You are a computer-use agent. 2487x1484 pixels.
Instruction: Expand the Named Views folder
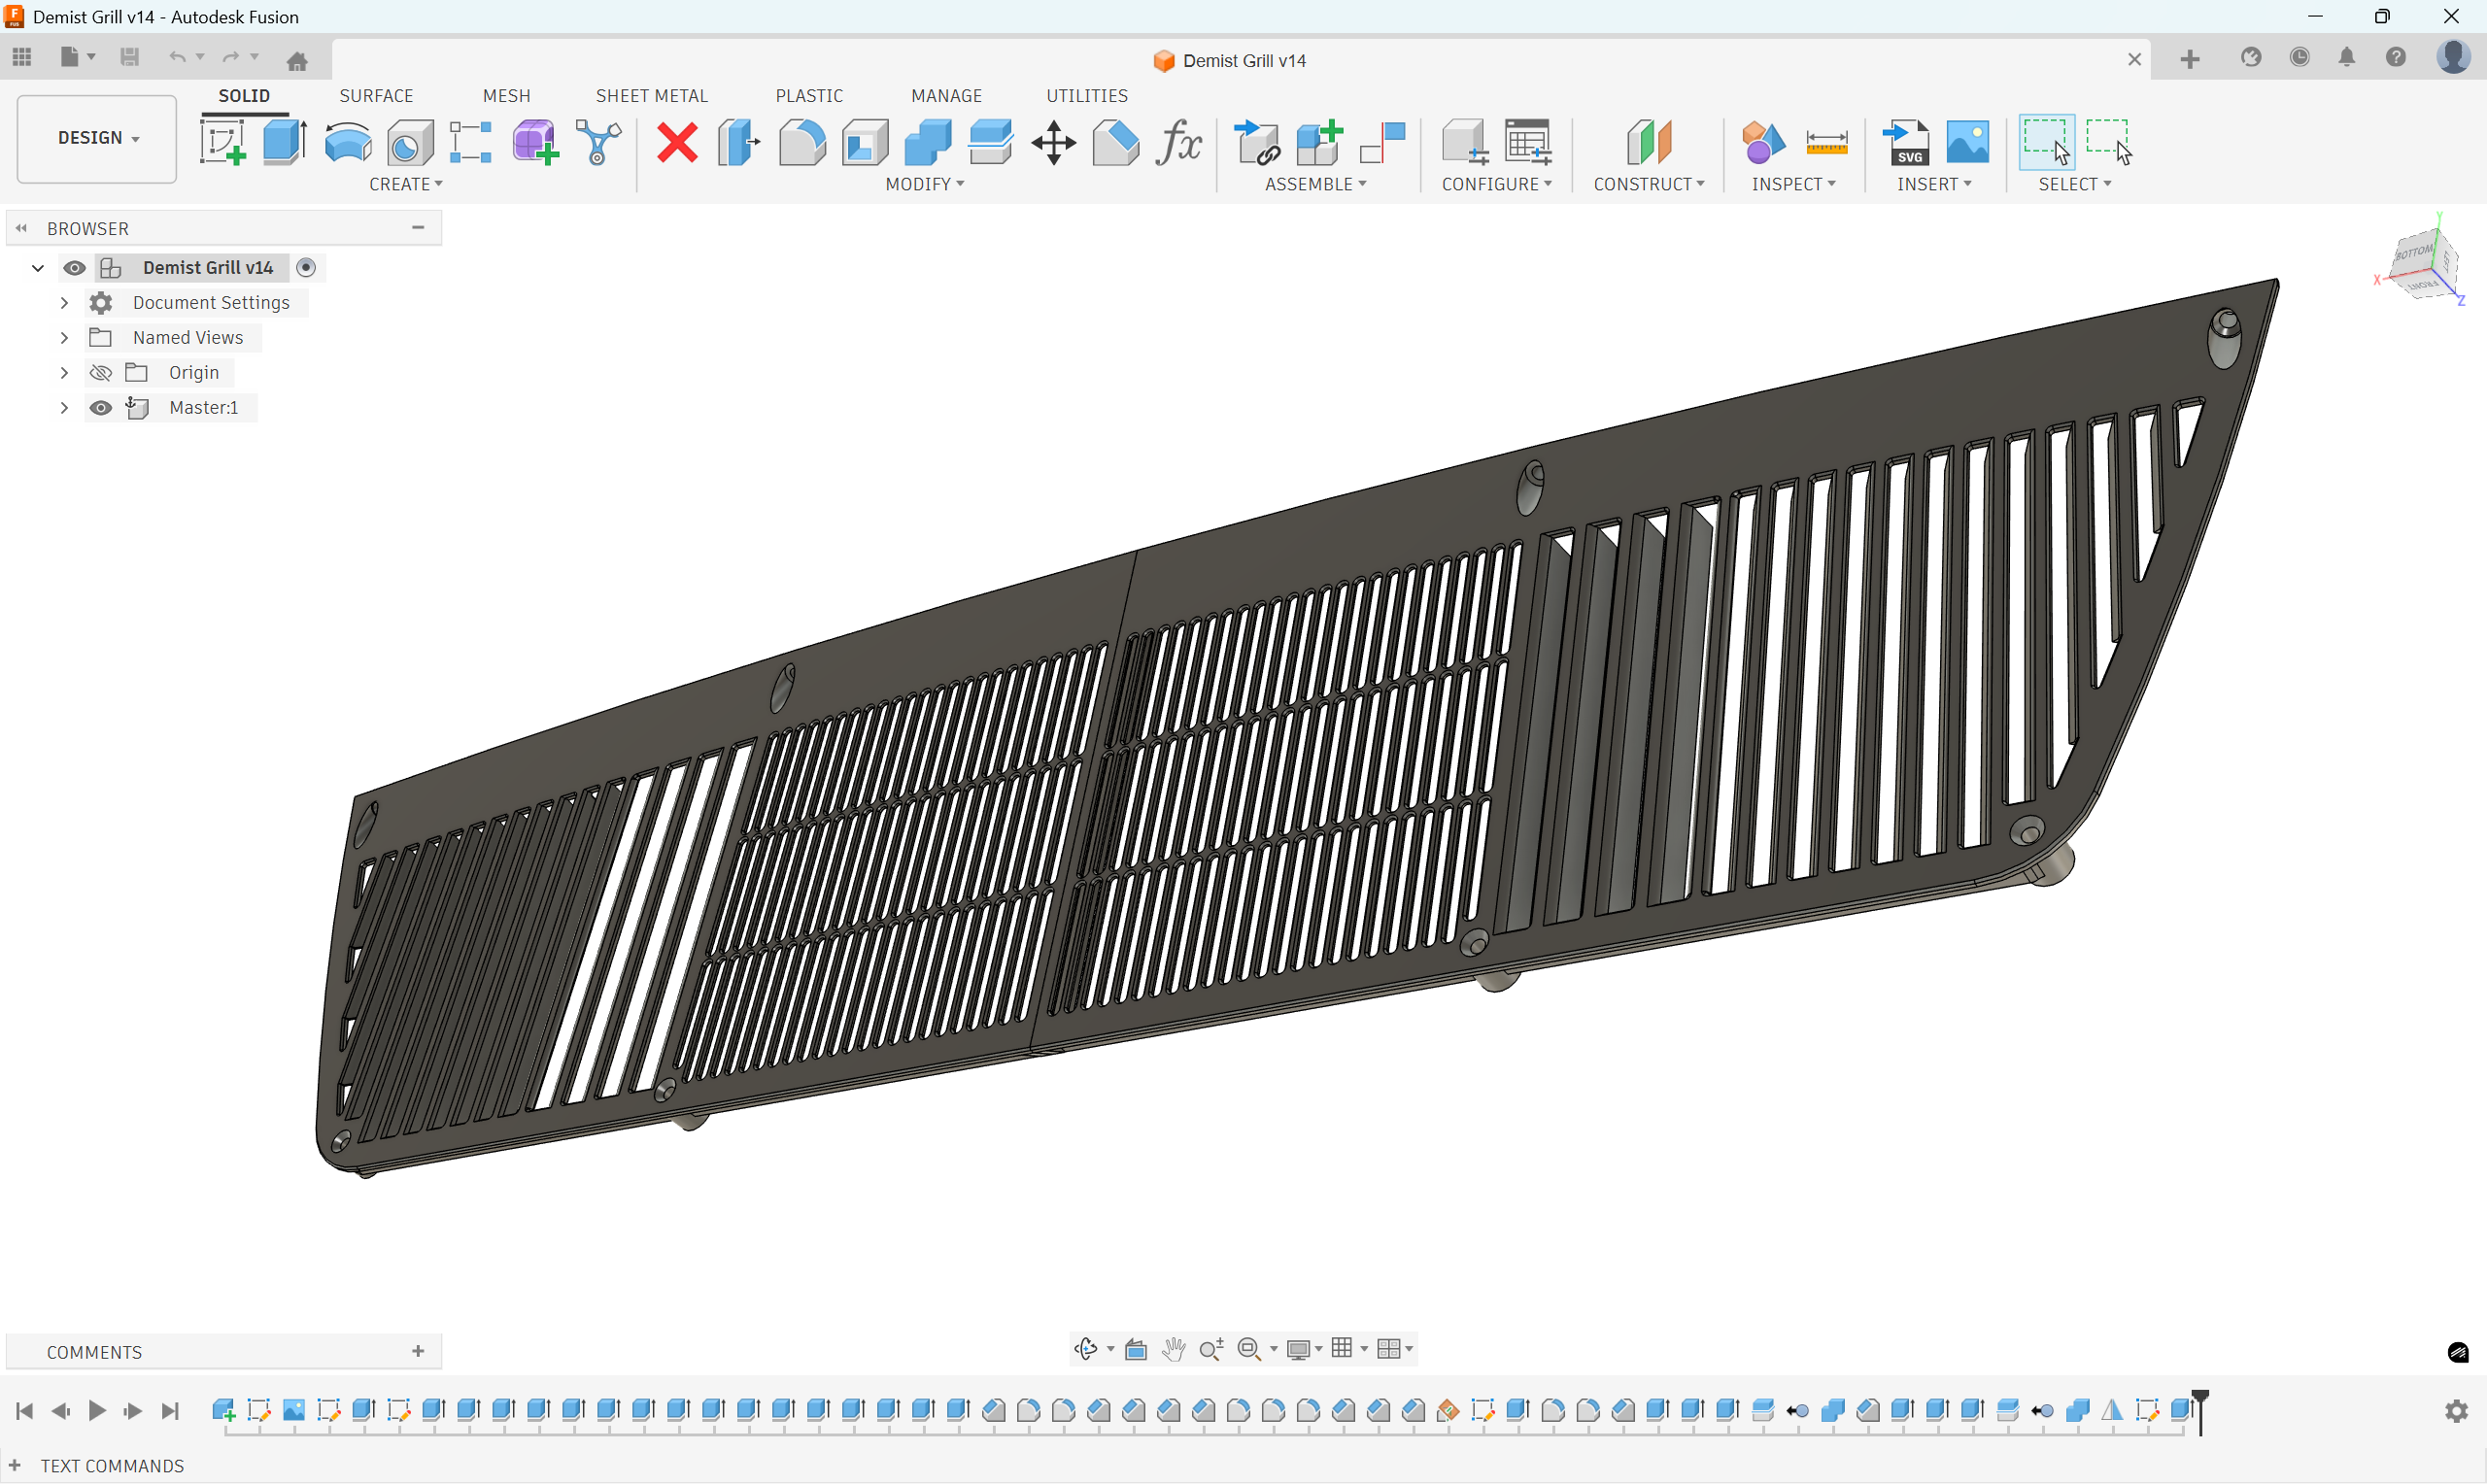(x=64, y=338)
